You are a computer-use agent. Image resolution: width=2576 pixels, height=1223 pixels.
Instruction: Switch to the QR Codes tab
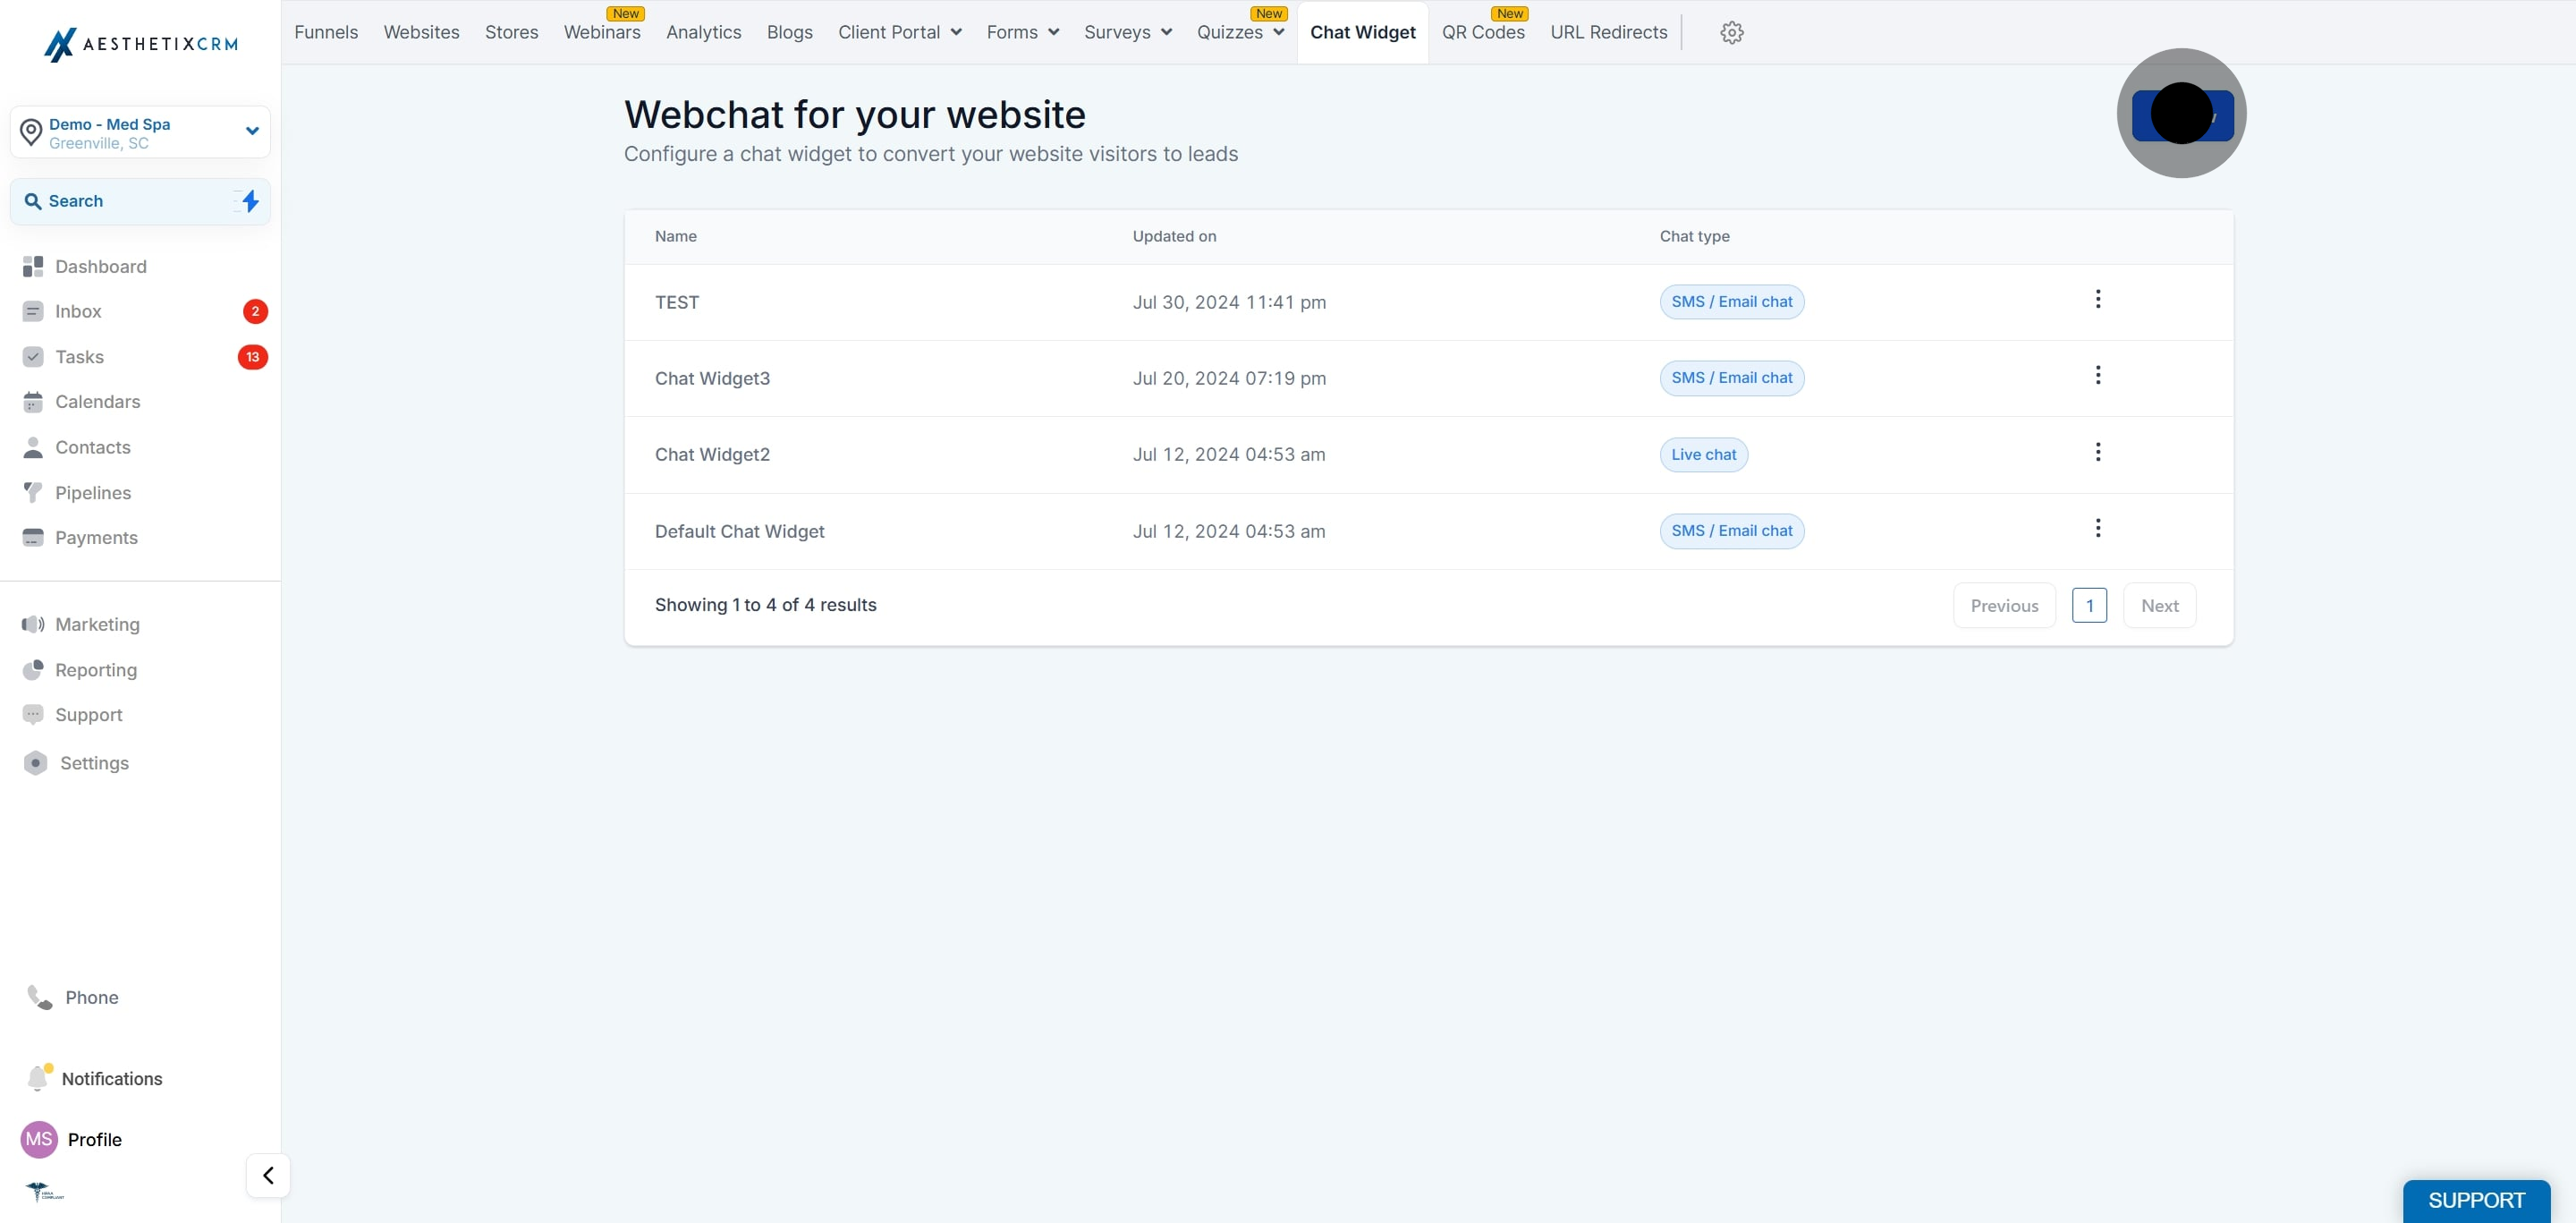coord(1483,32)
